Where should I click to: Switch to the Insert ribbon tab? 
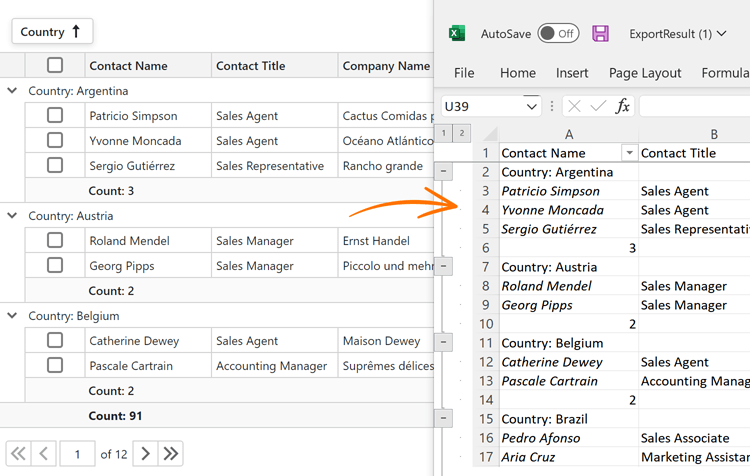coord(572,73)
